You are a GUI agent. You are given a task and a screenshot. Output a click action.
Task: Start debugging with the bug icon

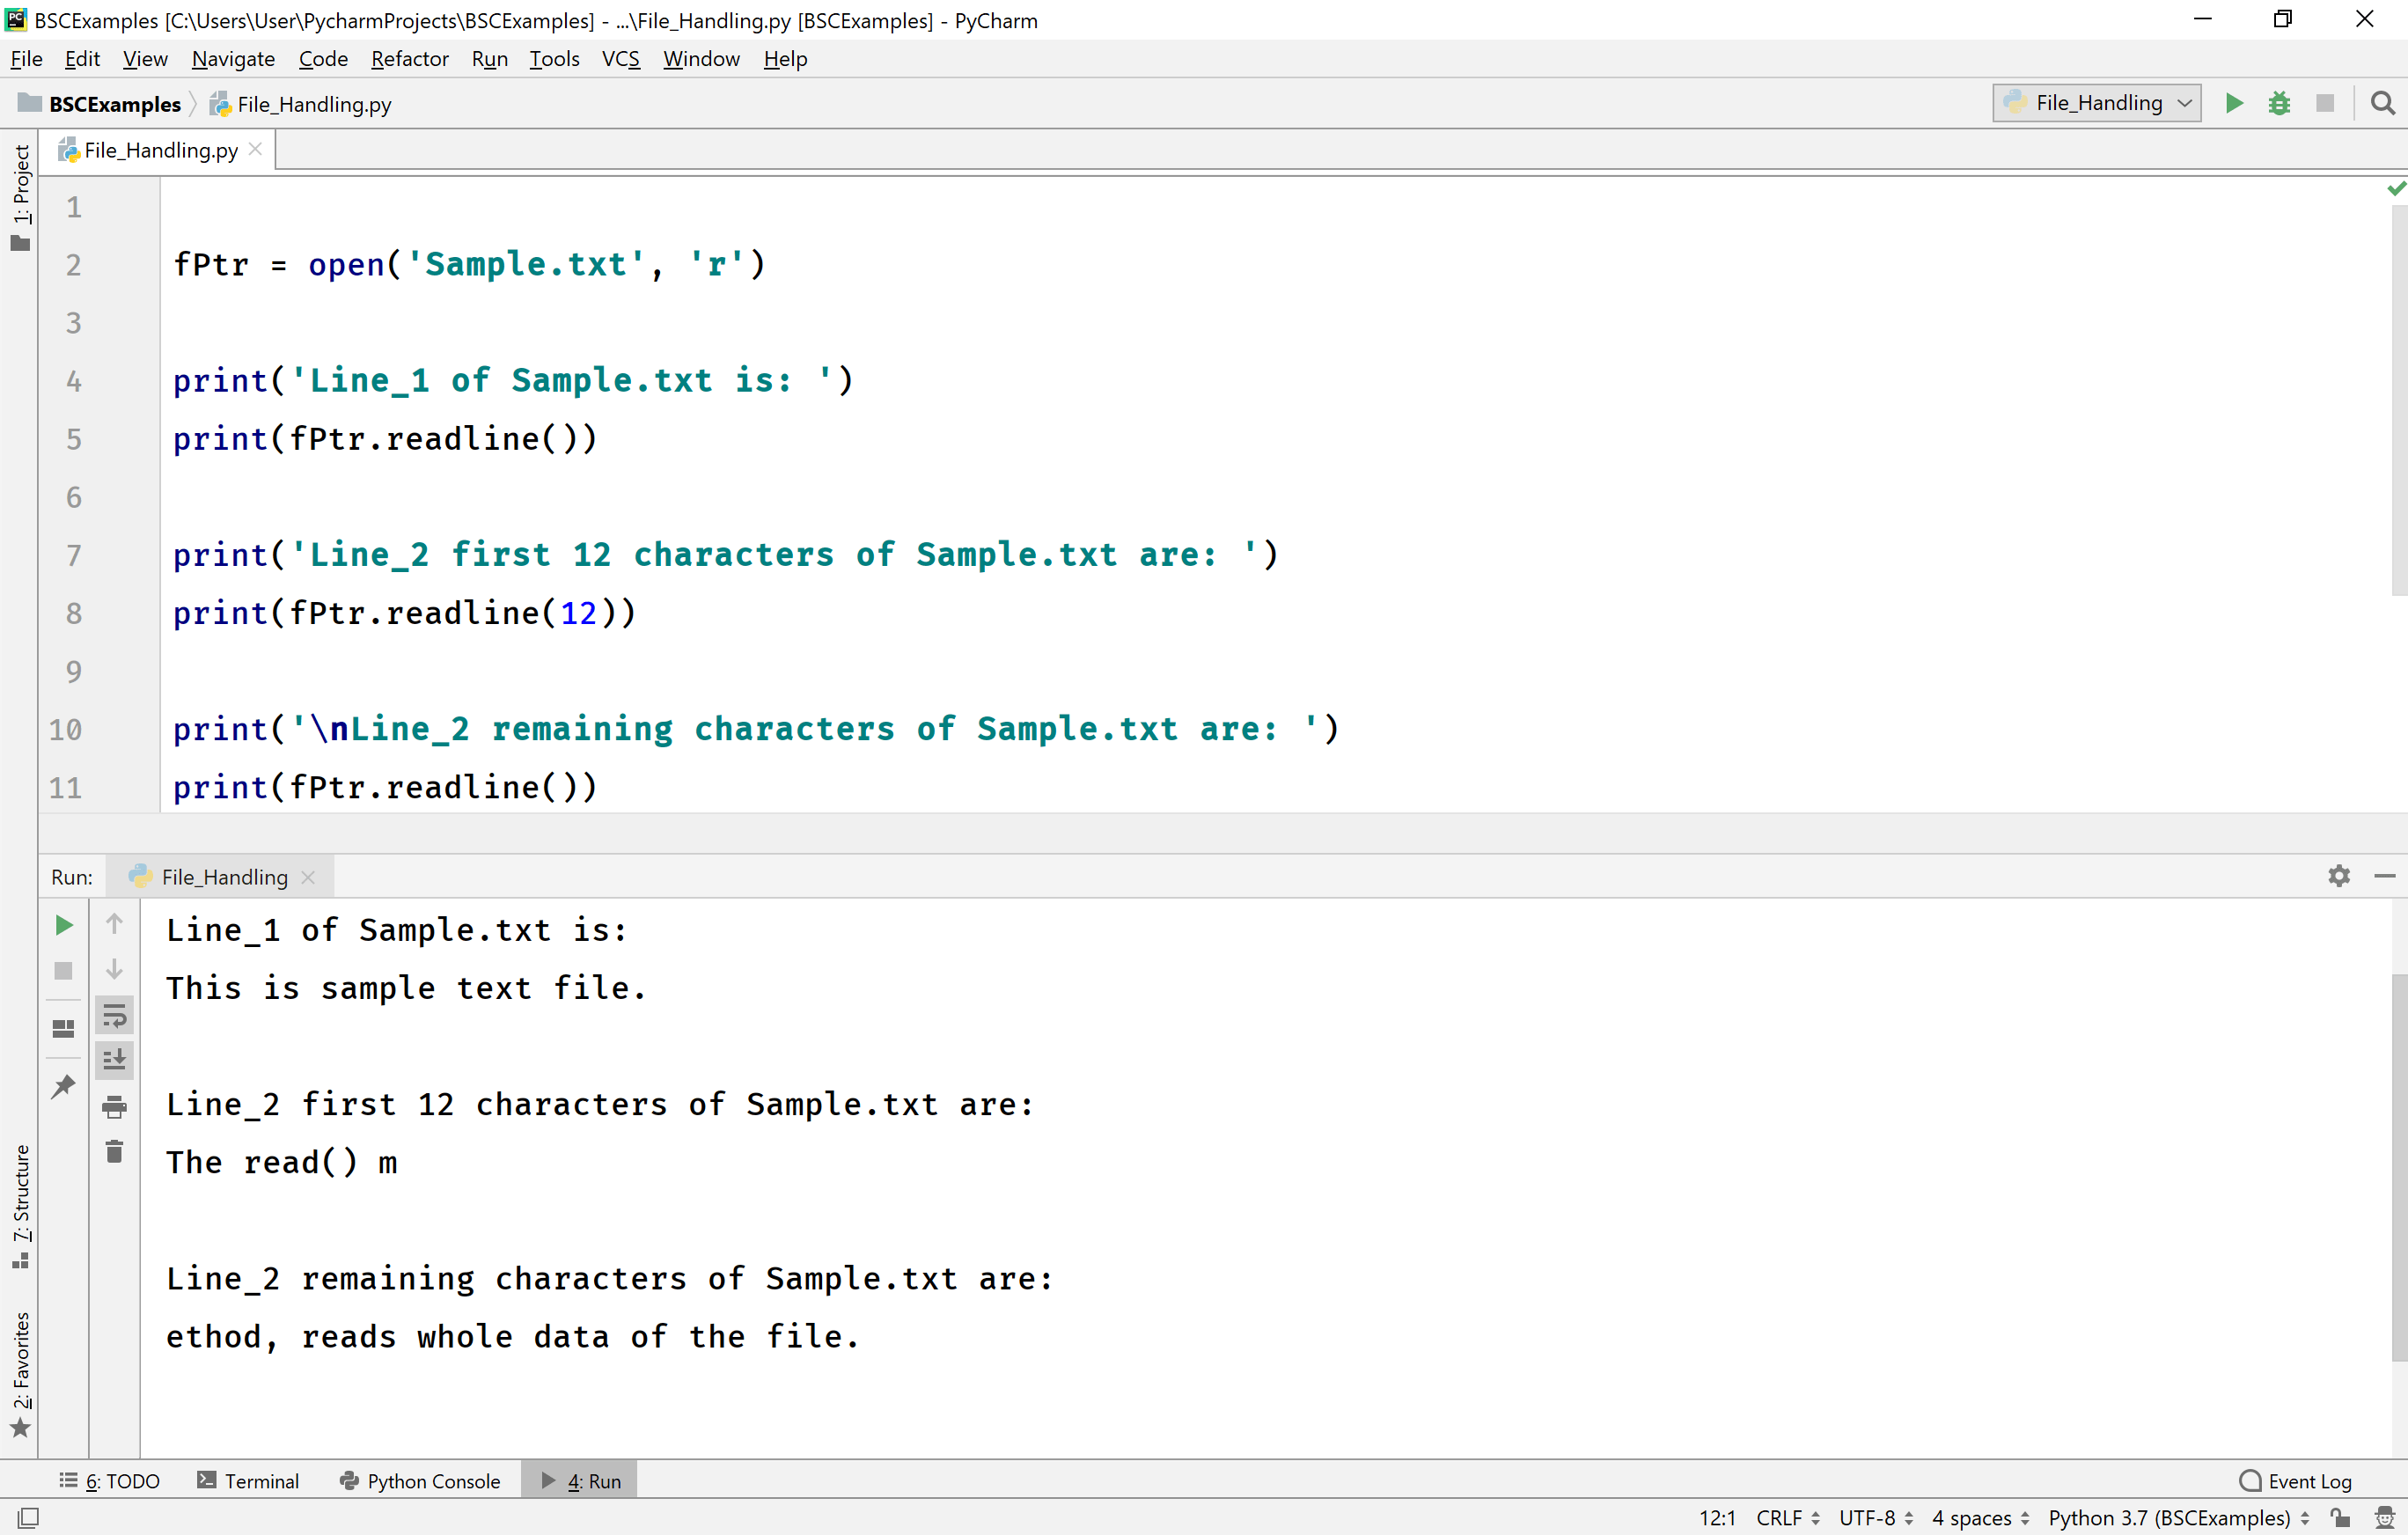click(x=2280, y=103)
